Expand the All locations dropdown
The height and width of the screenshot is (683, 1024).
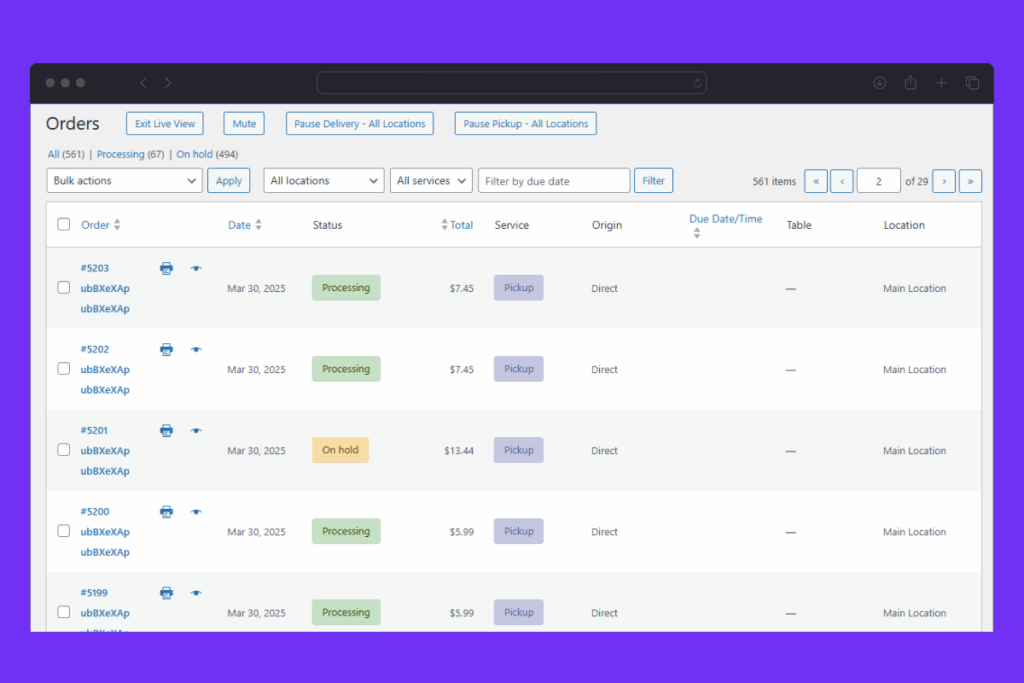click(324, 181)
